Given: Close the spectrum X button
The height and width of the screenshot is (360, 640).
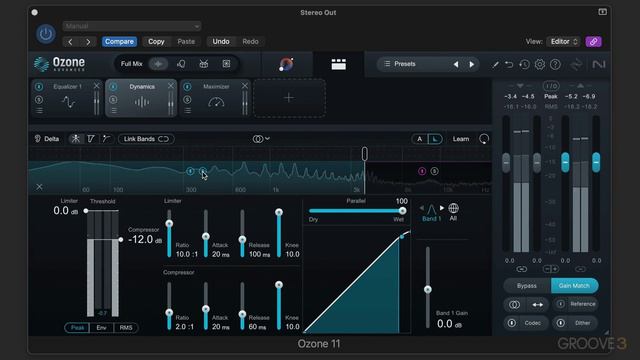Looking at the screenshot, I should pyautogui.click(x=39, y=187).
